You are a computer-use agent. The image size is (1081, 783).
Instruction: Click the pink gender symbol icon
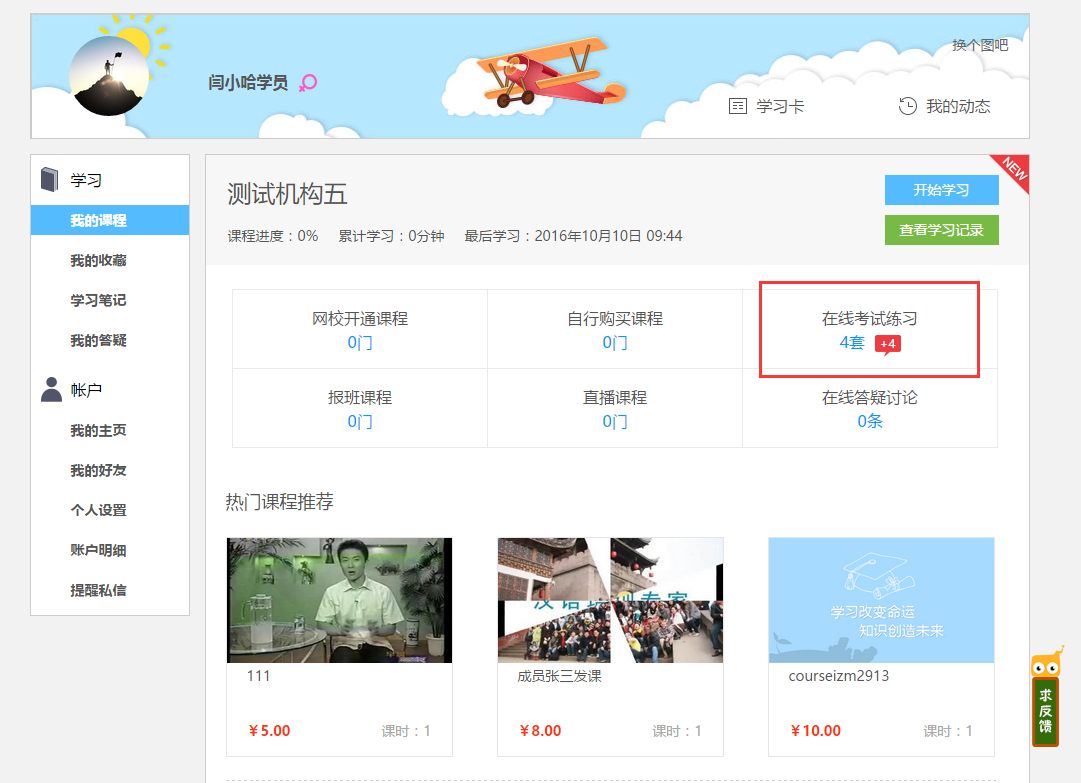point(308,83)
